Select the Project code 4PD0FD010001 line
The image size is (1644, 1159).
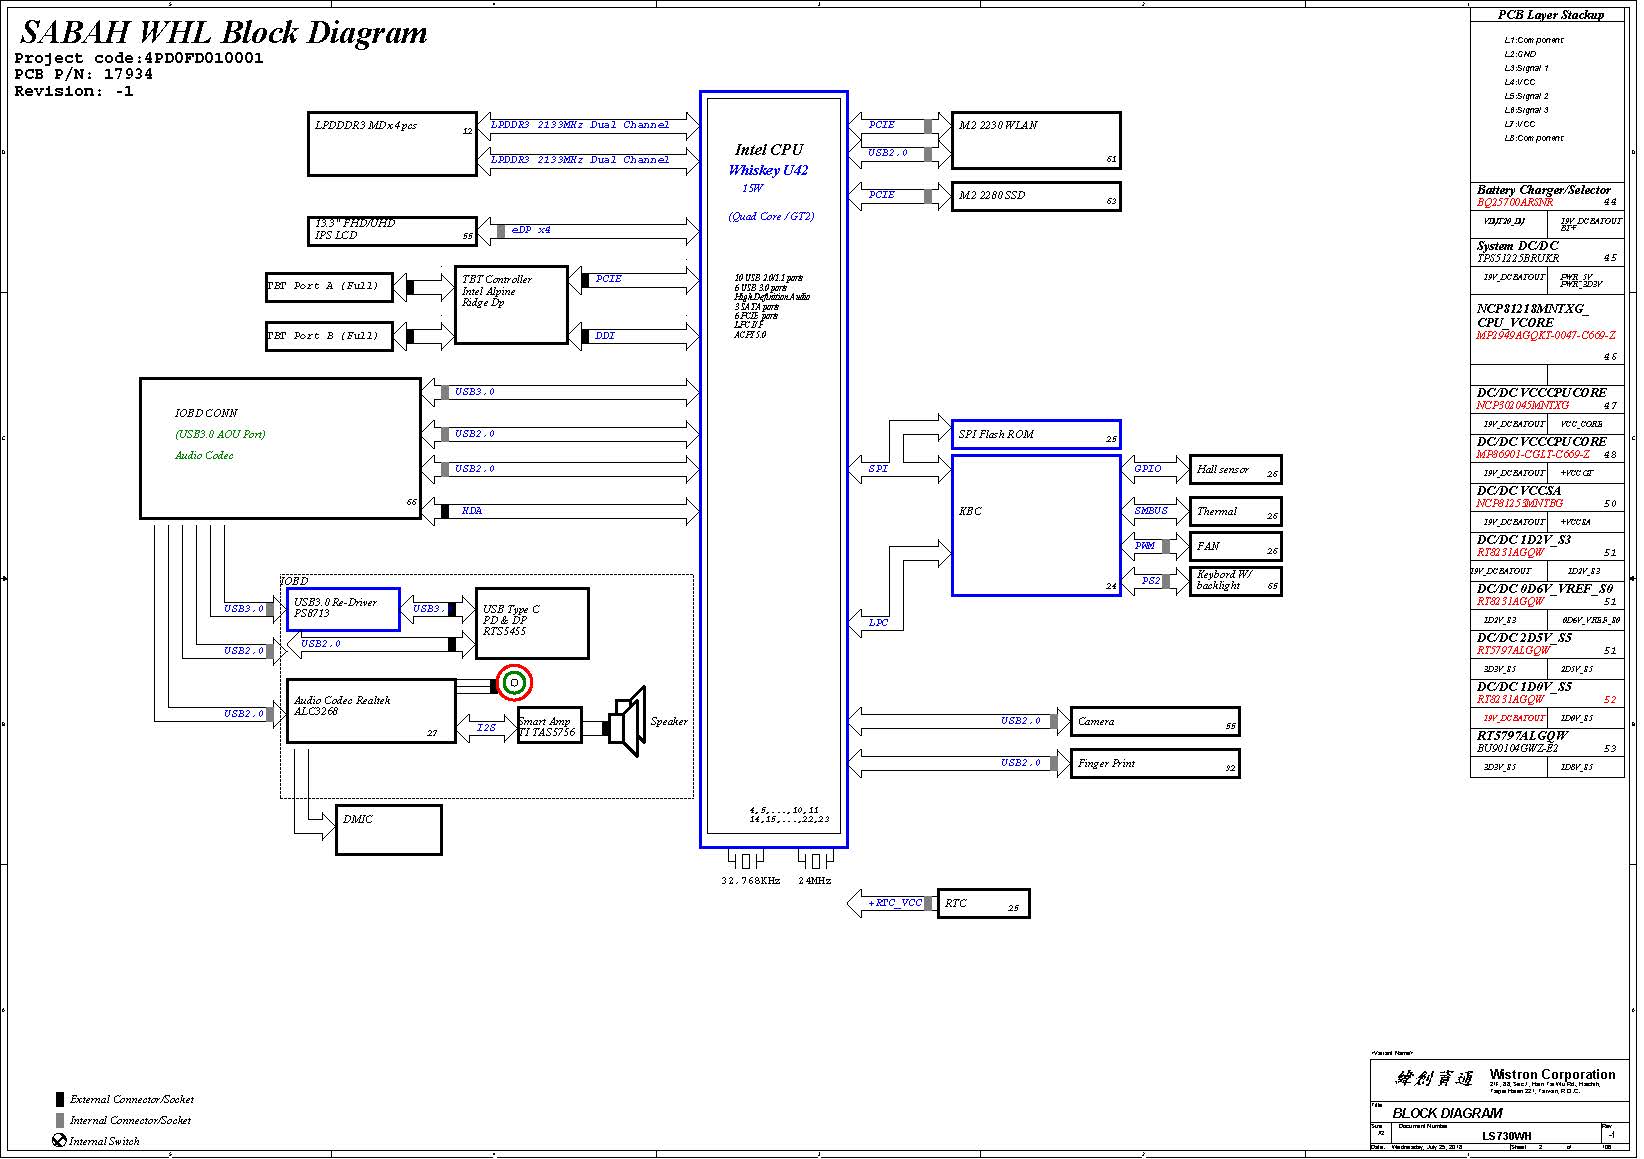139,58
